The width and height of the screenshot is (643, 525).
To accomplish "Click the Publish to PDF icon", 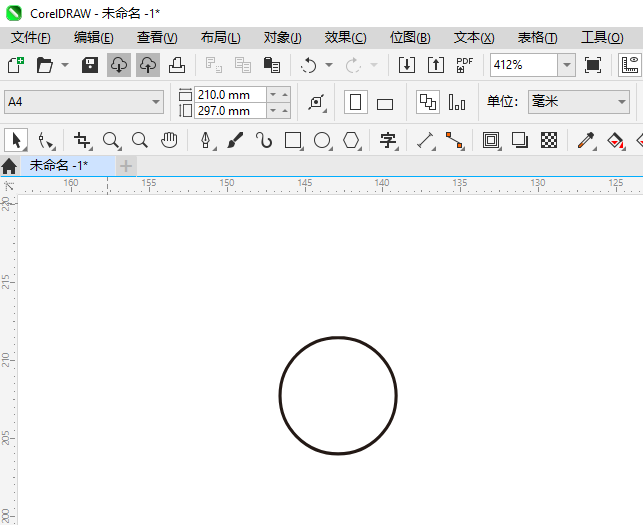I will [x=464, y=65].
